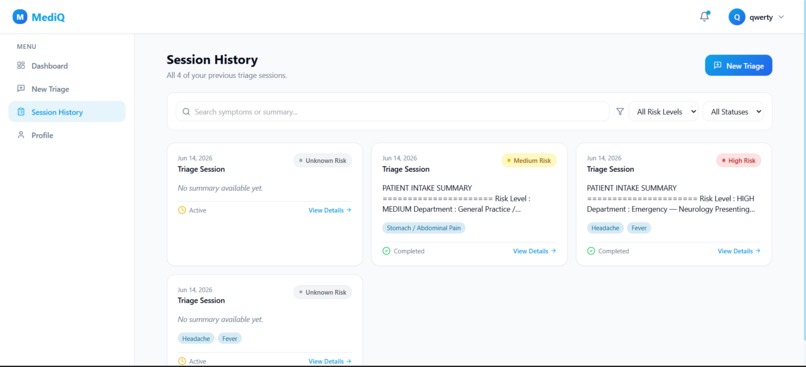Screen dimensions: 806x367
Task: Open the All Statuses dropdown
Action: (x=733, y=112)
